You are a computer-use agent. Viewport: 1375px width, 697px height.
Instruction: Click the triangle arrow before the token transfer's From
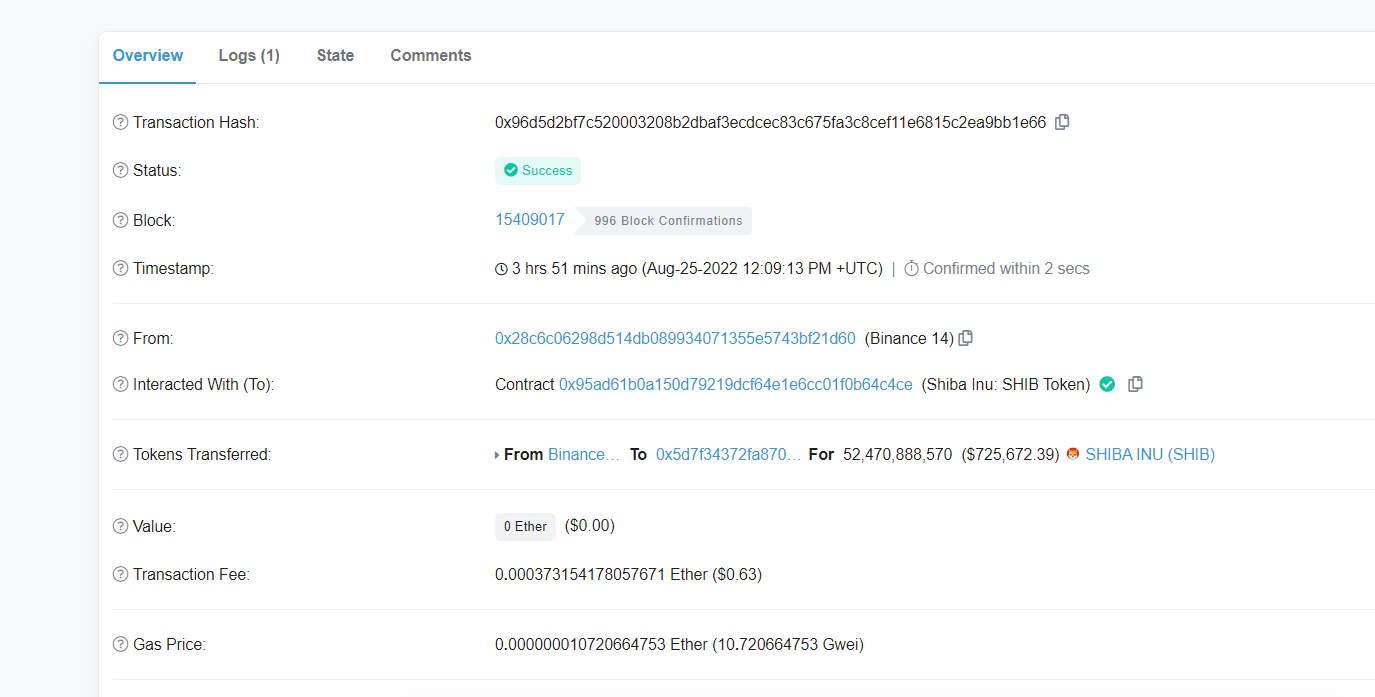coord(497,455)
